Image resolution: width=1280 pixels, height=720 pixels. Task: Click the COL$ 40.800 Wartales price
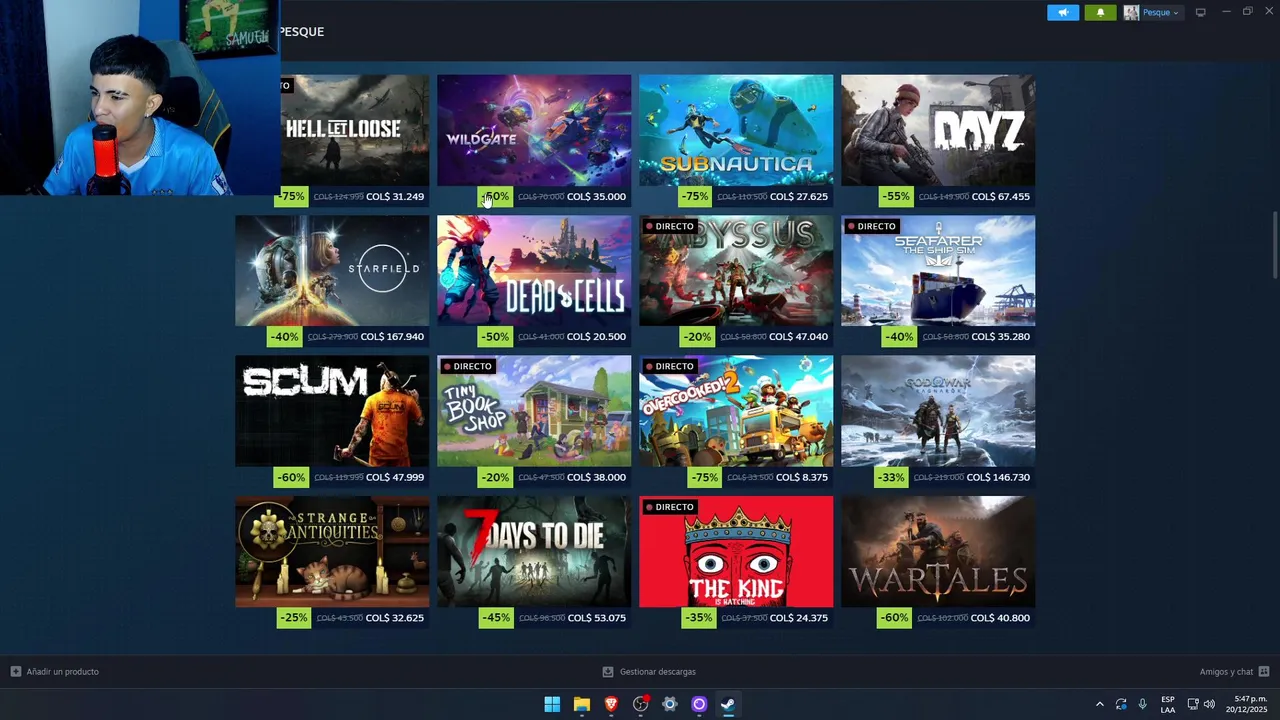tap(1000, 618)
